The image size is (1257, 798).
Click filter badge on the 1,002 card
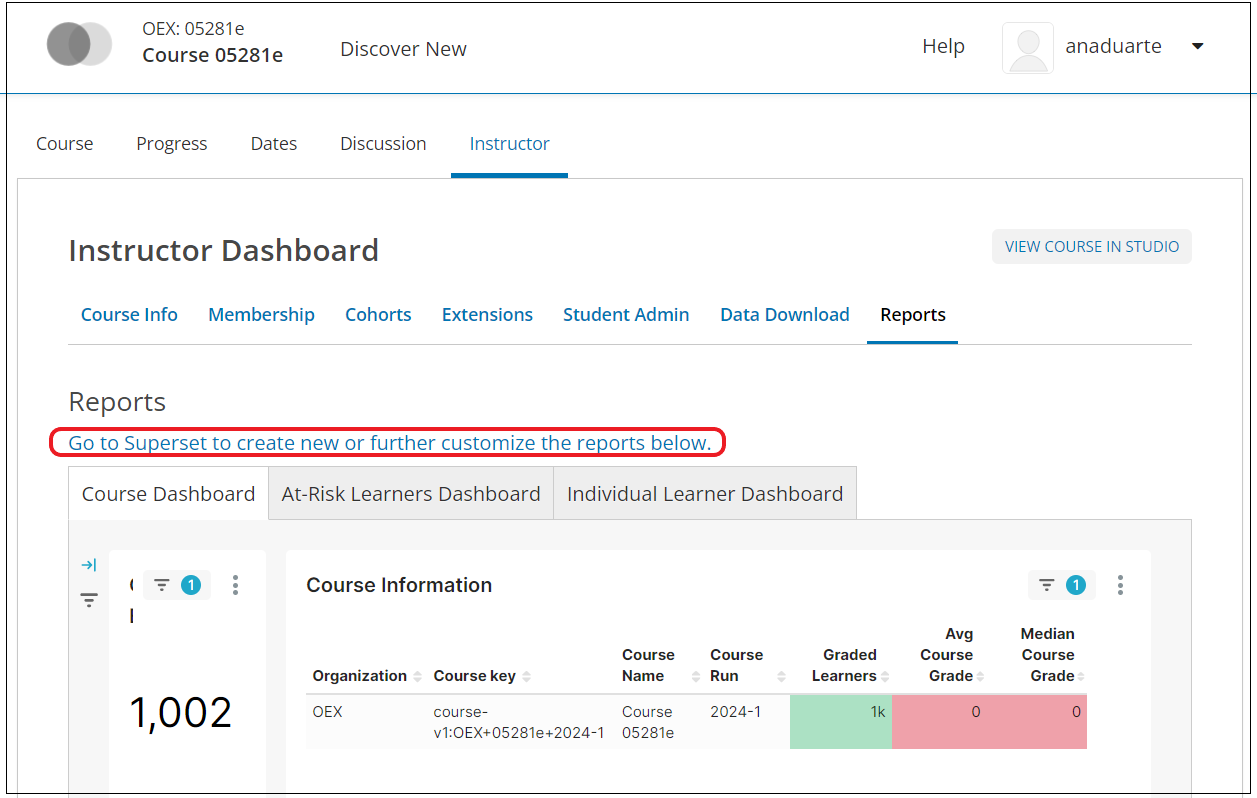click(177, 585)
